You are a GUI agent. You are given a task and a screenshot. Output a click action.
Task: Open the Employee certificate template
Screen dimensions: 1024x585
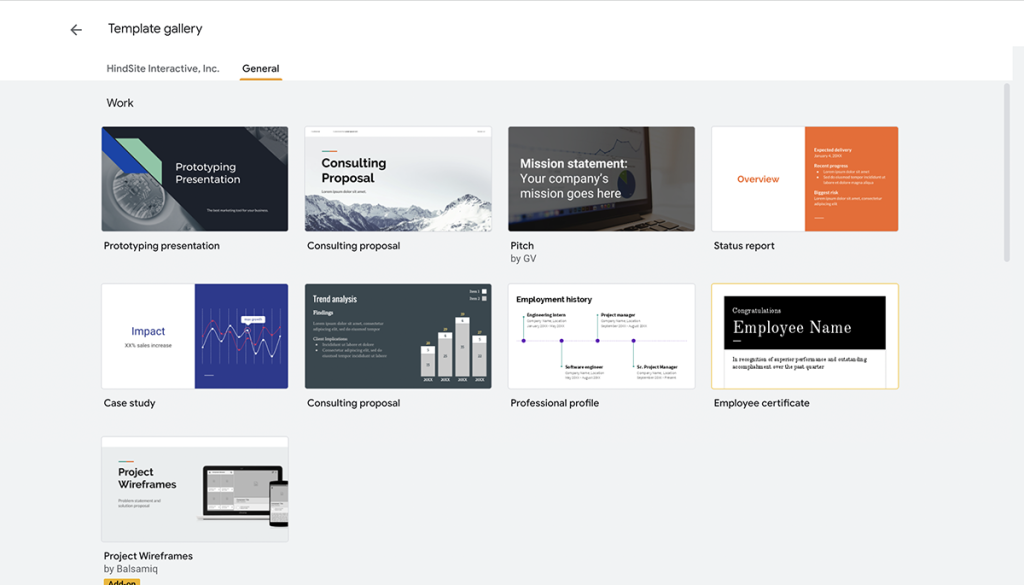point(805,335)
